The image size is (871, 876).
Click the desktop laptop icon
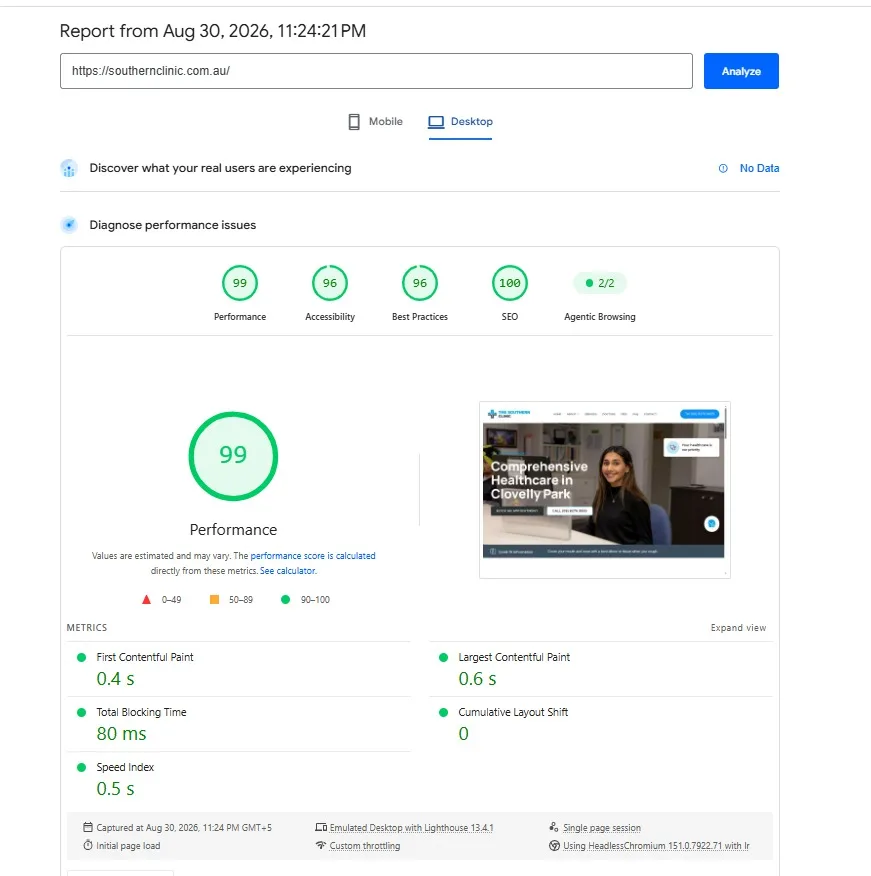click(436, 122)
